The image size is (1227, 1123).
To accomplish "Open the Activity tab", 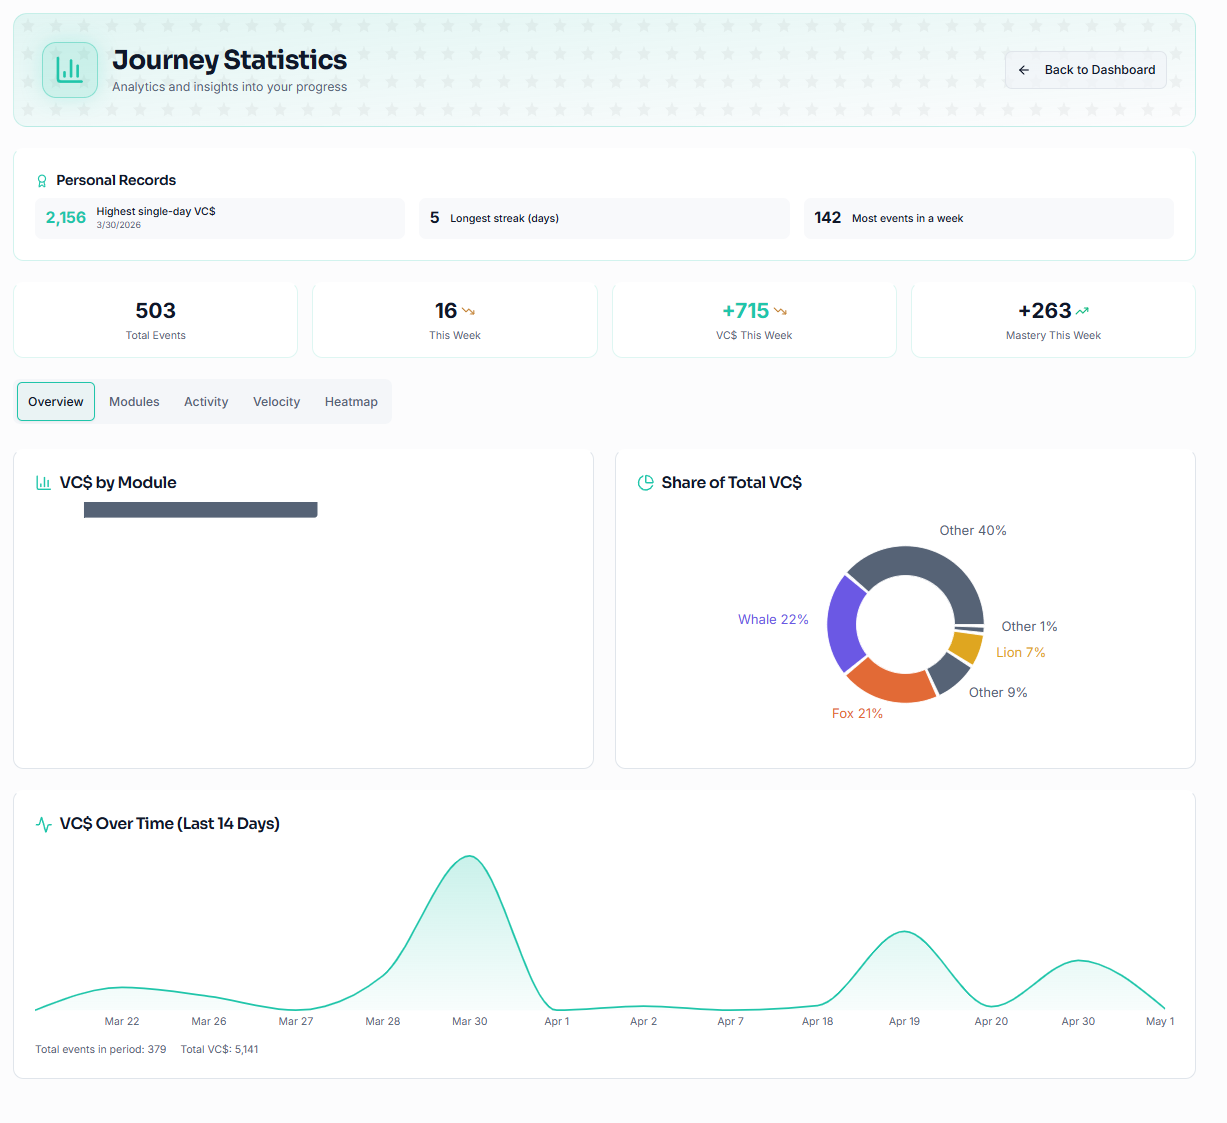I will (x=206, y=402).
